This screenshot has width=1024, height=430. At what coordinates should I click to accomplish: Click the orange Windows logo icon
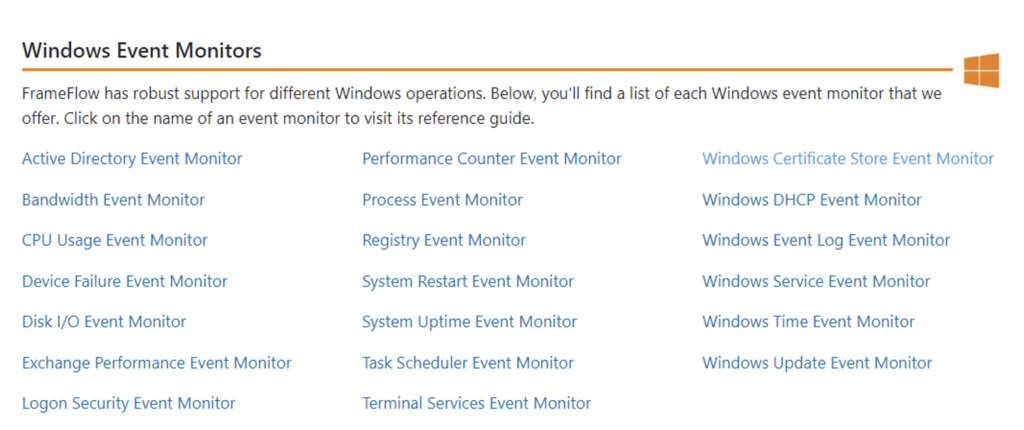coord(981,70)
